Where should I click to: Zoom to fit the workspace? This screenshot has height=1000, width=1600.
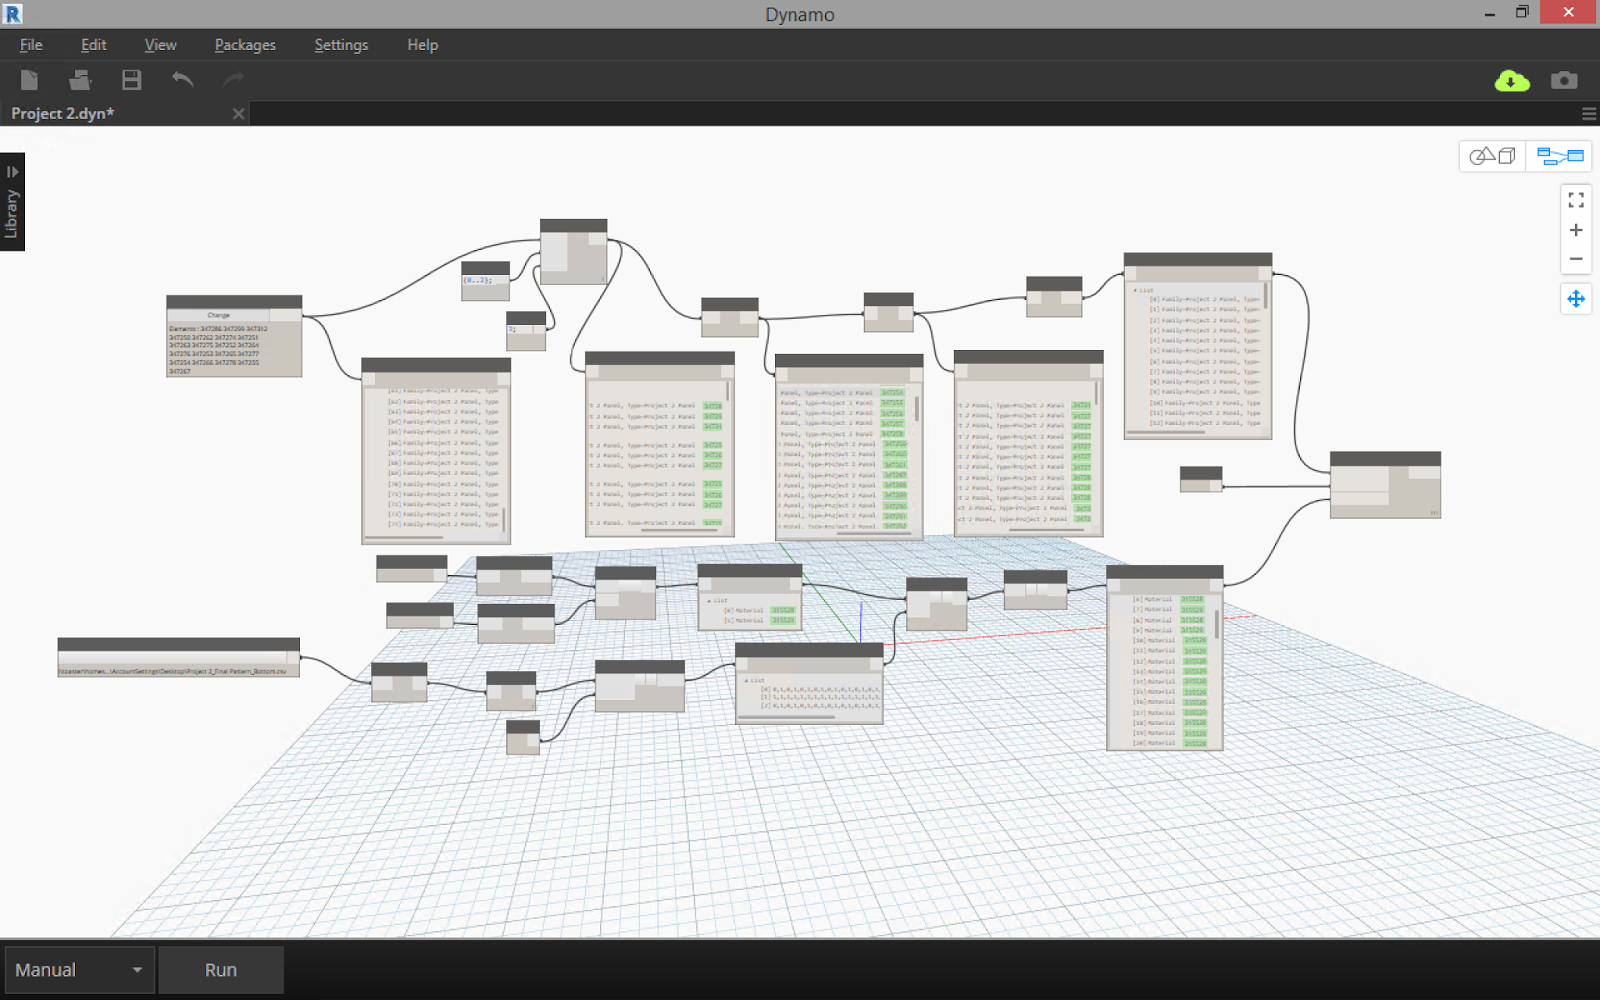tap(1576, 200)
